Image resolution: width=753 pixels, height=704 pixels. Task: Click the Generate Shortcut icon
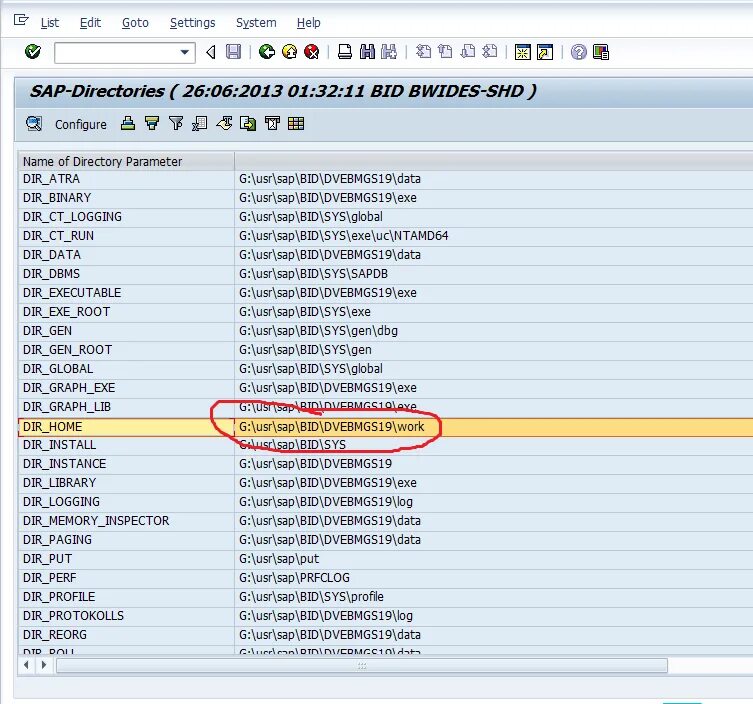click(x=545, y=51)
